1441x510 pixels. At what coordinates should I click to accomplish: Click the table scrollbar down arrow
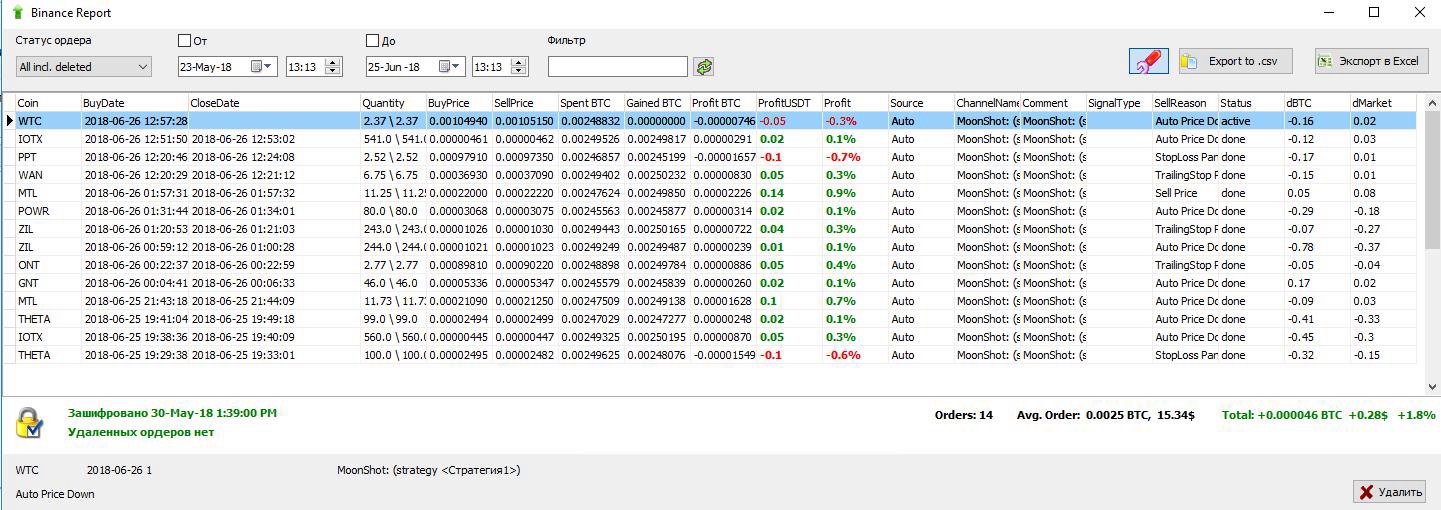tap(1431, 387)
